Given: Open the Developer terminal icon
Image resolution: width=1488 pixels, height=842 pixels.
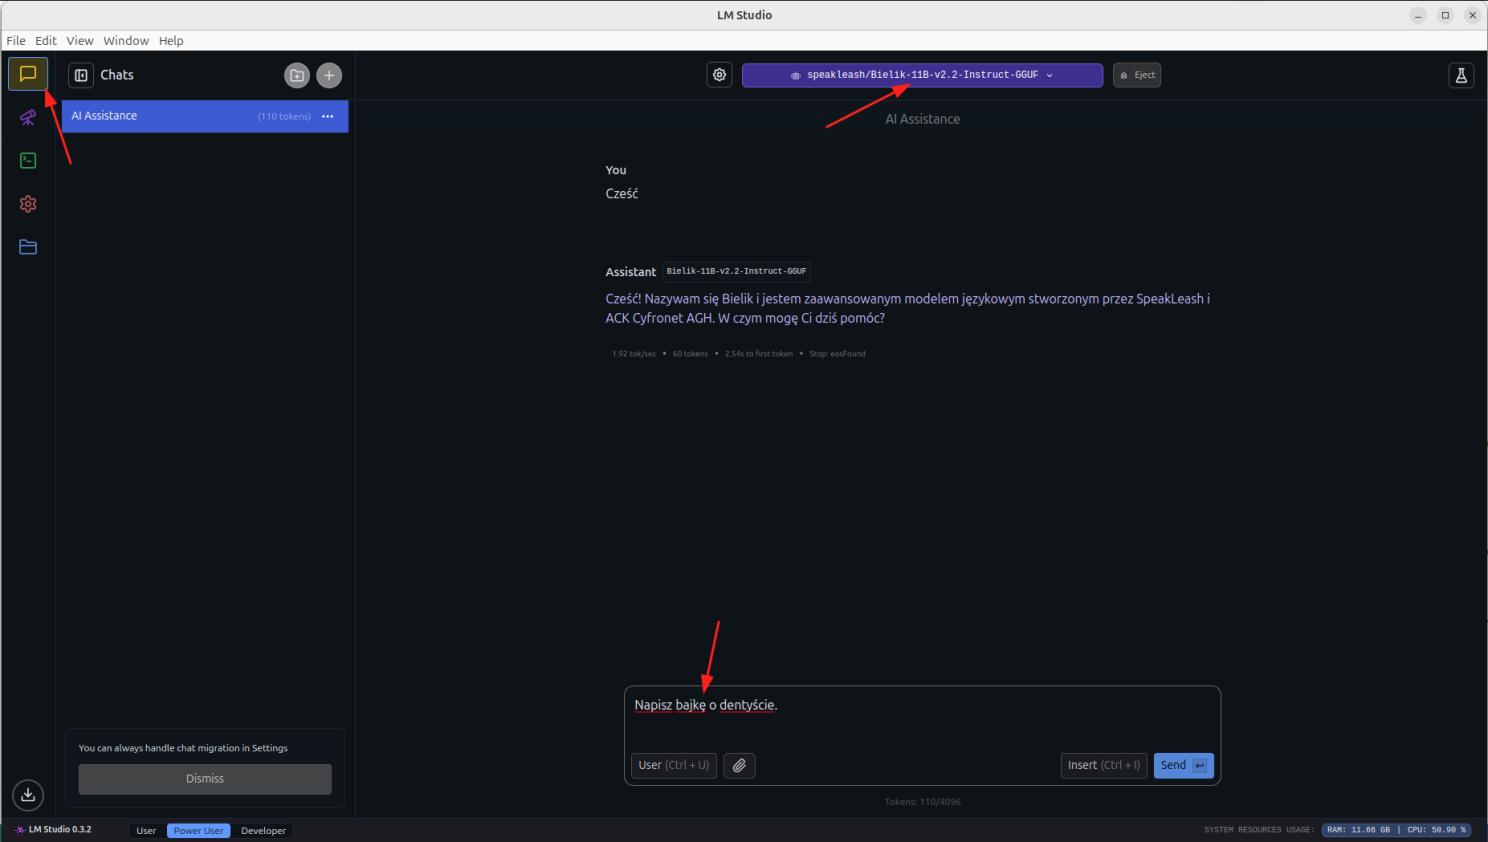Looking at the screenshot, I should coord(28,161).
